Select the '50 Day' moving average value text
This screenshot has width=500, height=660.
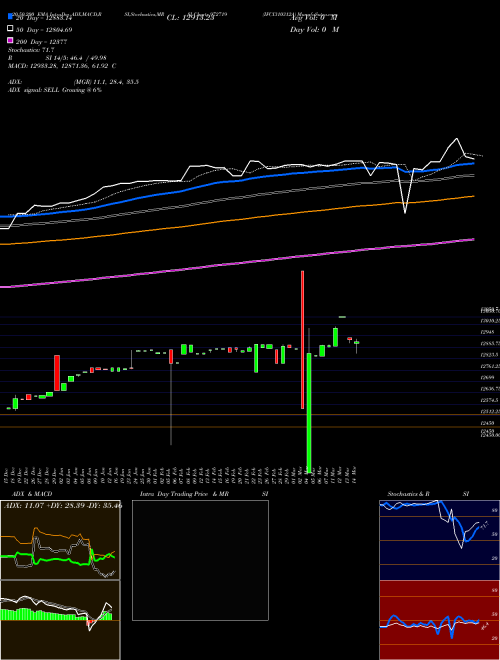coord(44,30)
